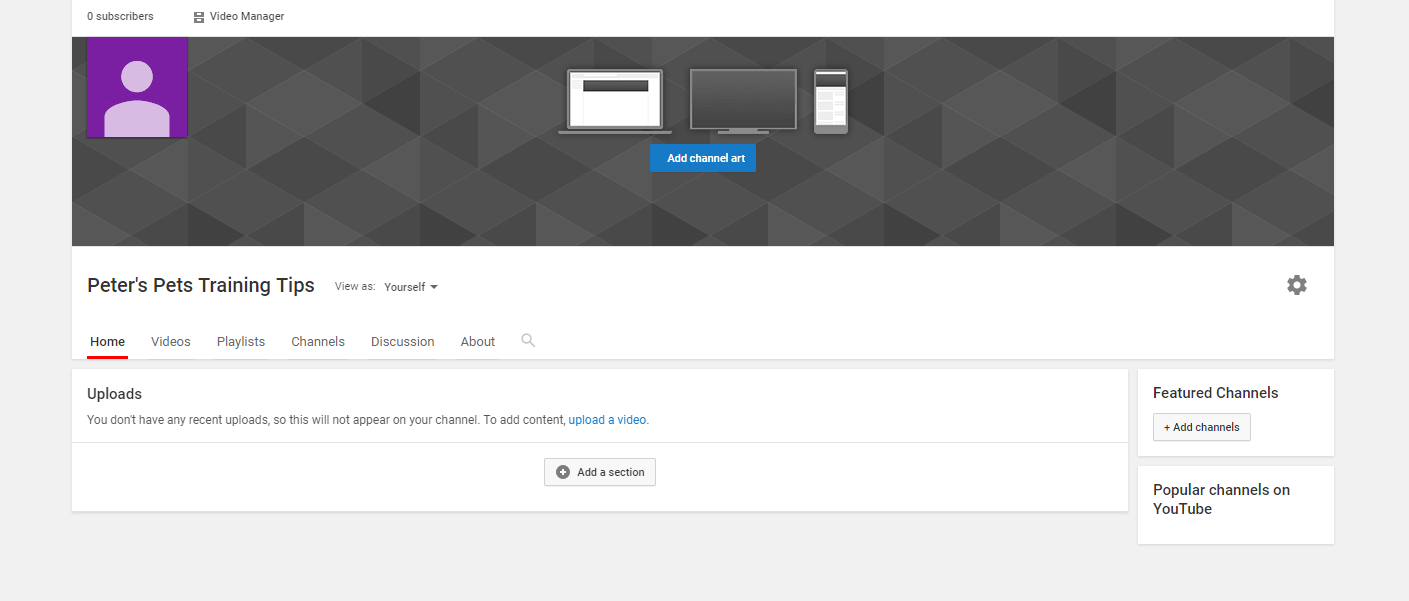Select the Home tab

coord(107,342)
